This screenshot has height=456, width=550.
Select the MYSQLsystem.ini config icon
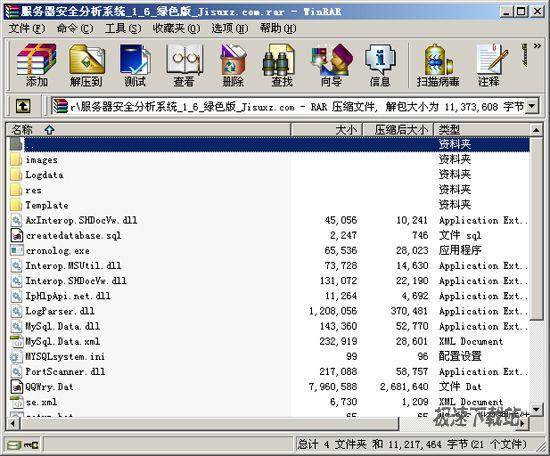16,356
